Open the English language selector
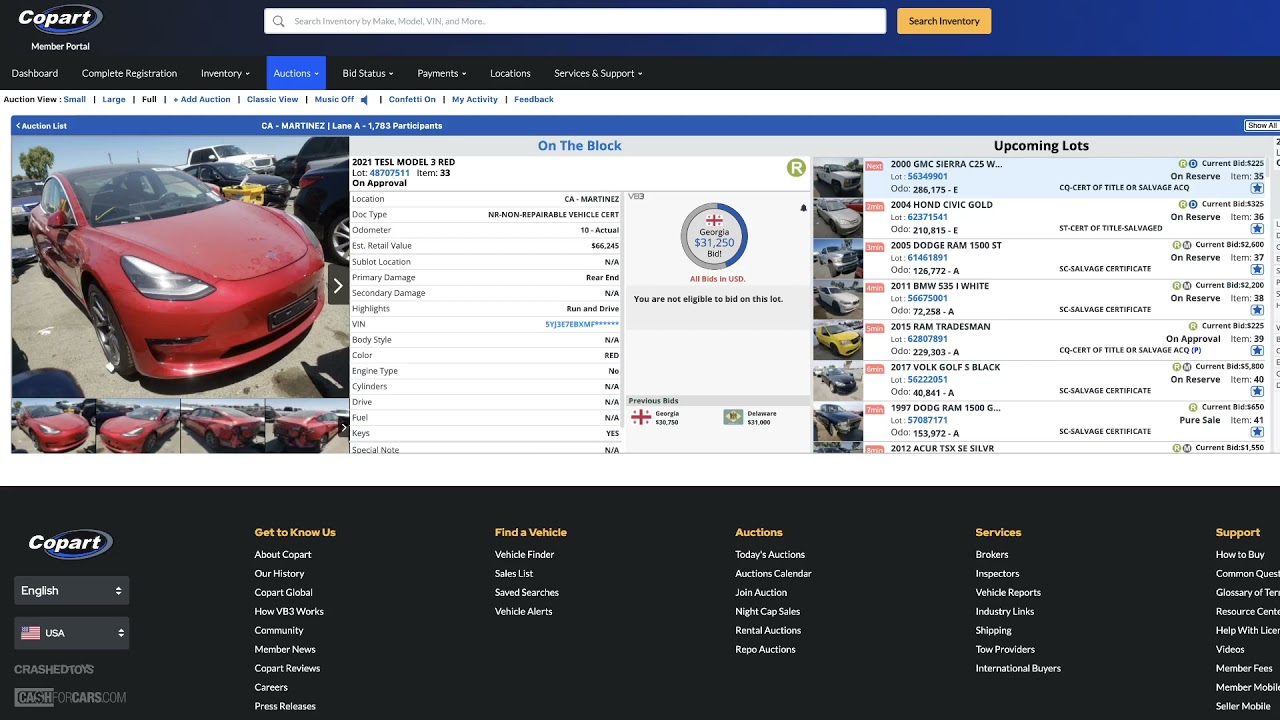The height and width of the screenshot is (720, 1280). 71,591
